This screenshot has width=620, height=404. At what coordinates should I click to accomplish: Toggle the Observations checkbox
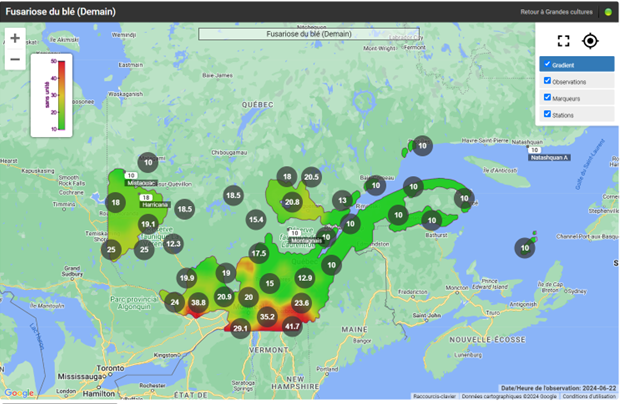pos(546,81)
